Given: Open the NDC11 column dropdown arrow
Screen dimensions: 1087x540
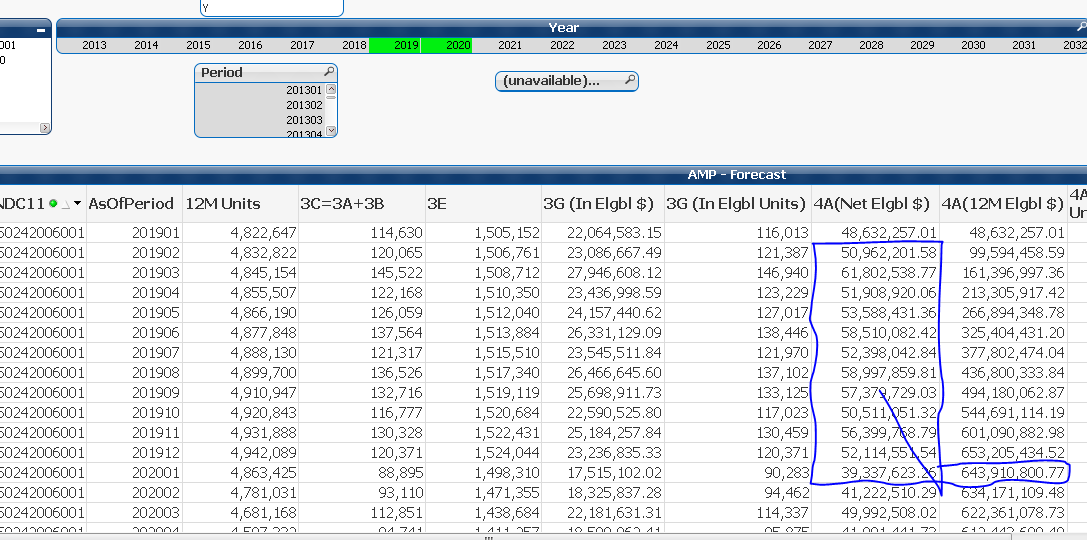Looking at the screenshot, I should coord(77,204).
